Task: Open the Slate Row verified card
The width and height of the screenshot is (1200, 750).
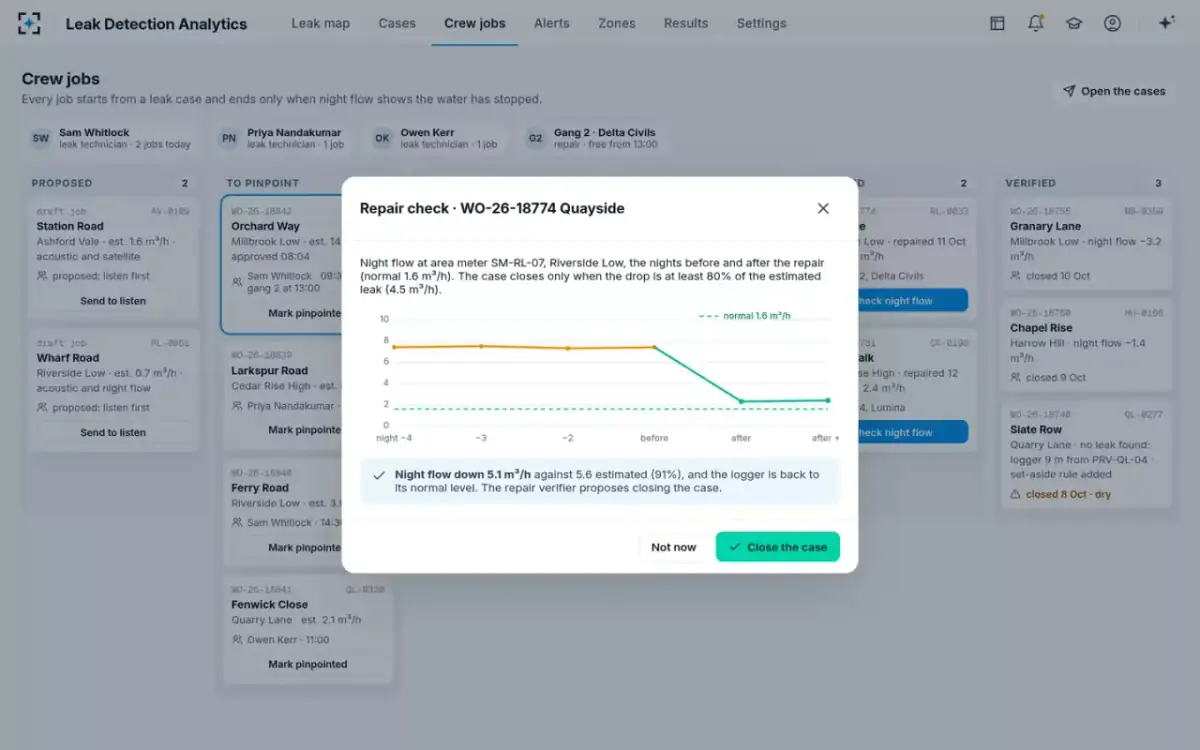Action: pyautogui.click(x=1087, y=455)
